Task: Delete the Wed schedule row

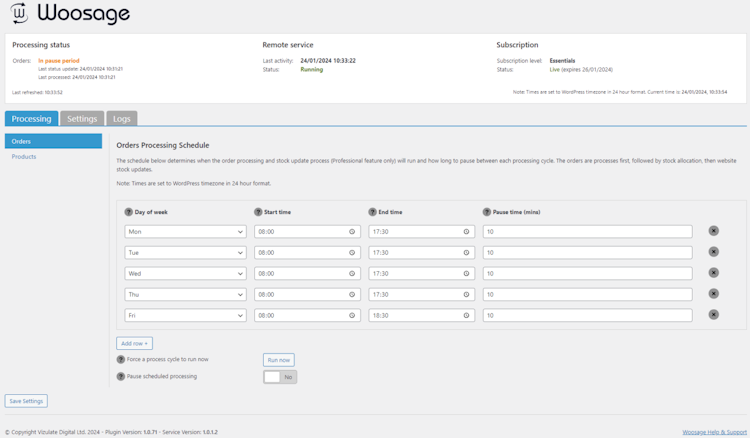Action: pos(713,273)
